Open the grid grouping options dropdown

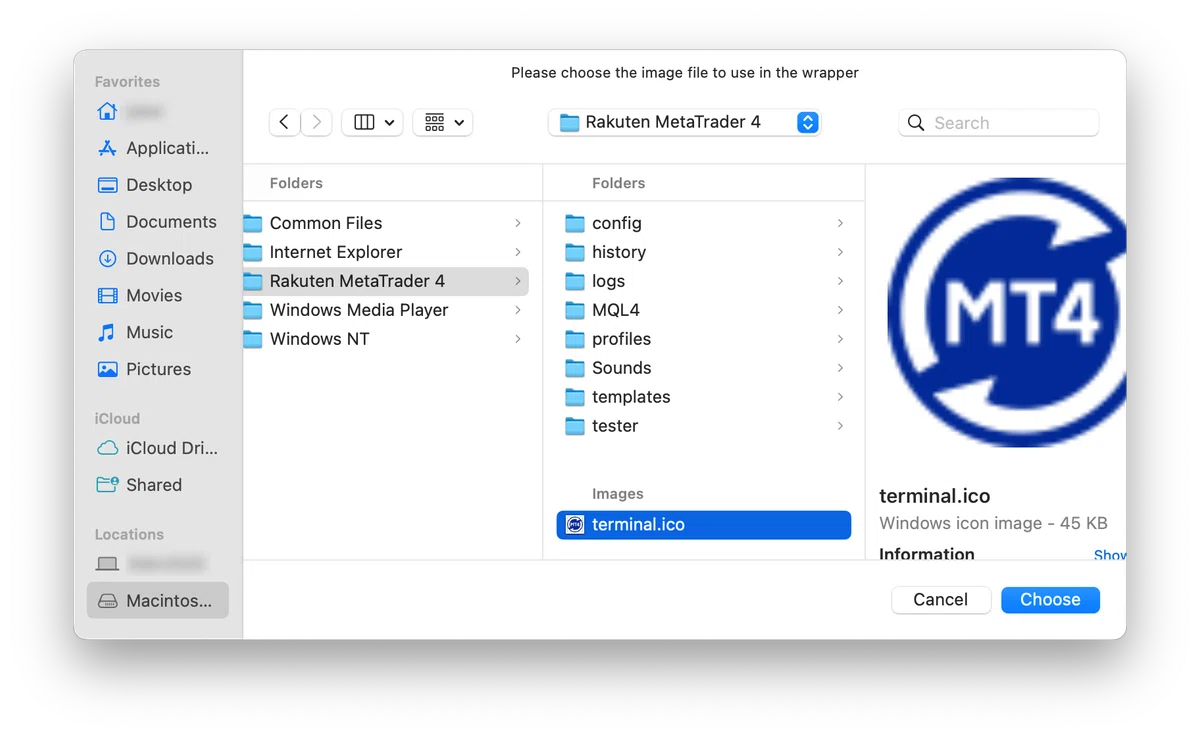click(x=443, y=122)
